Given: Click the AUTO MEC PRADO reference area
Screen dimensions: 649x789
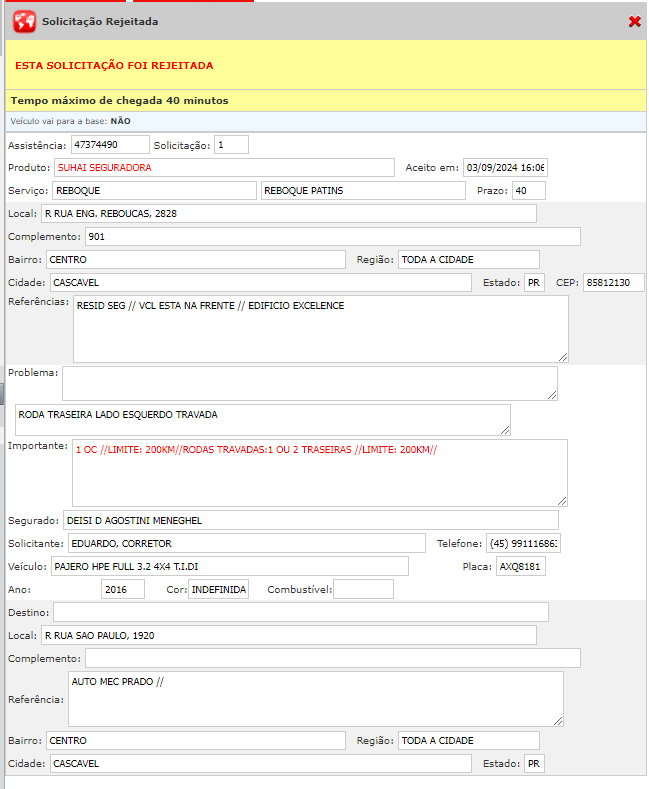Looking at the screenshot, I should (x=315, y=698).
